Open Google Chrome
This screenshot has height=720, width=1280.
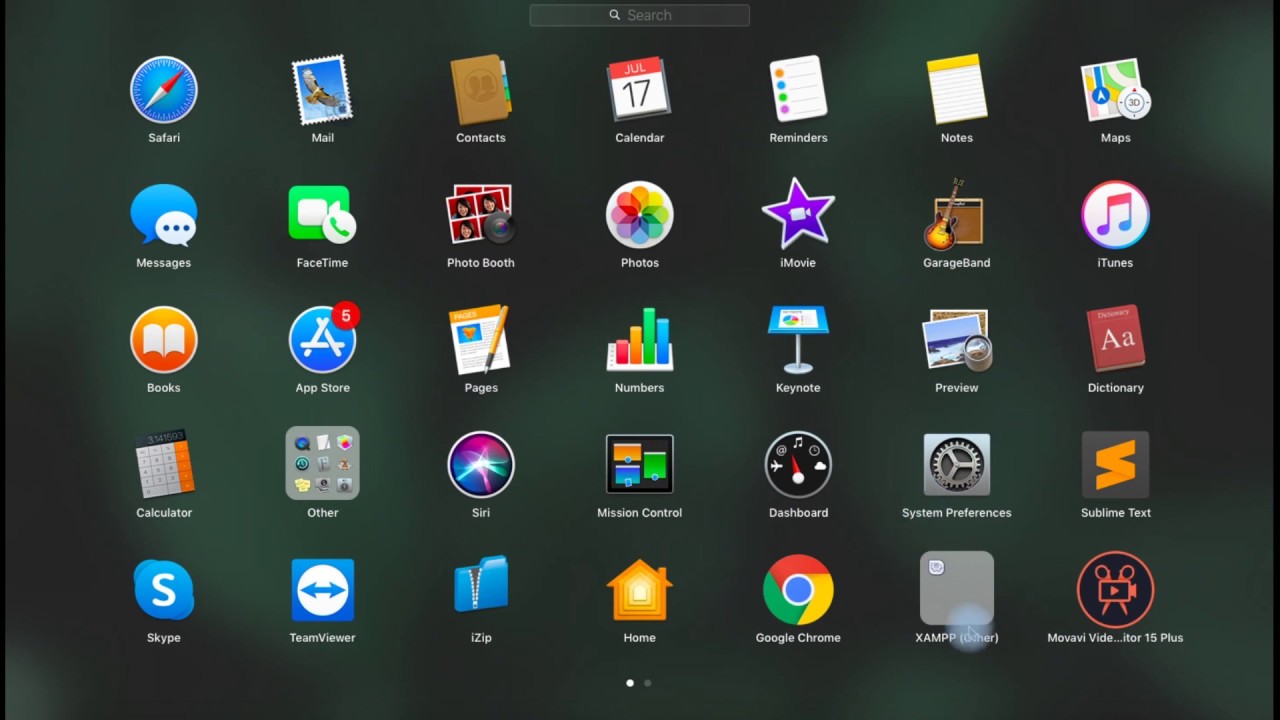[x=798, y=590]
